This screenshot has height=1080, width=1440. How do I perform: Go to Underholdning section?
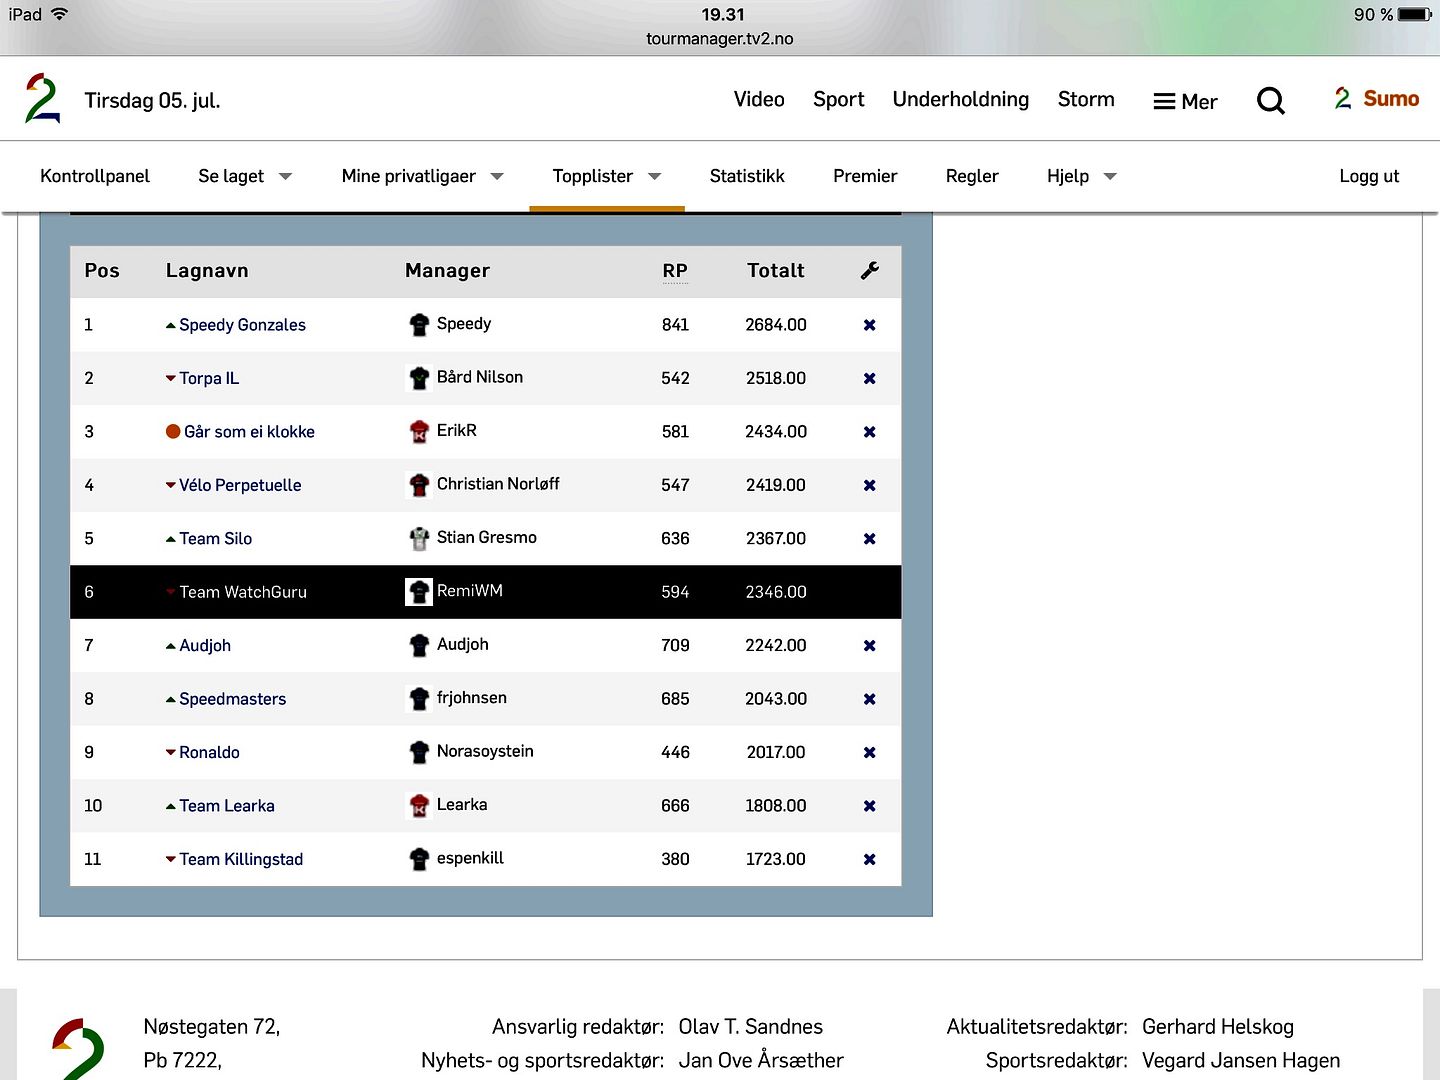click(x=960, y=99)
